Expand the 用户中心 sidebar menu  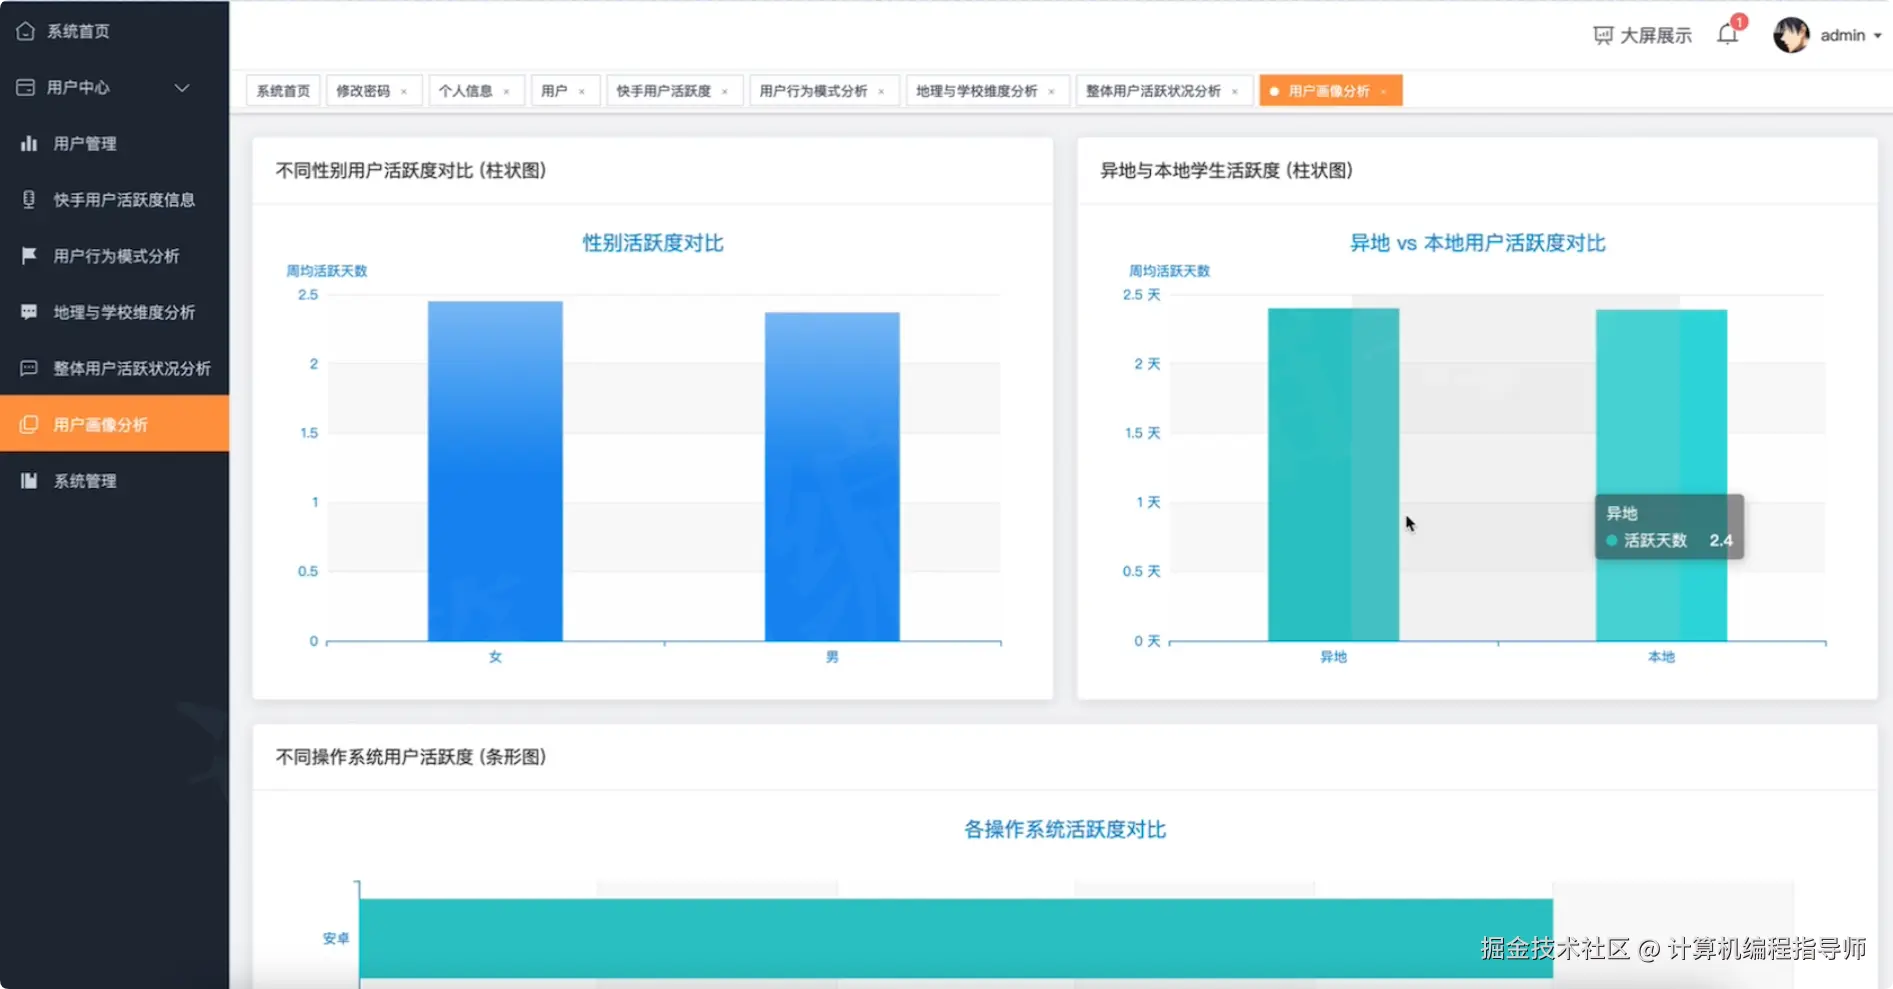[x=182, y=87]
